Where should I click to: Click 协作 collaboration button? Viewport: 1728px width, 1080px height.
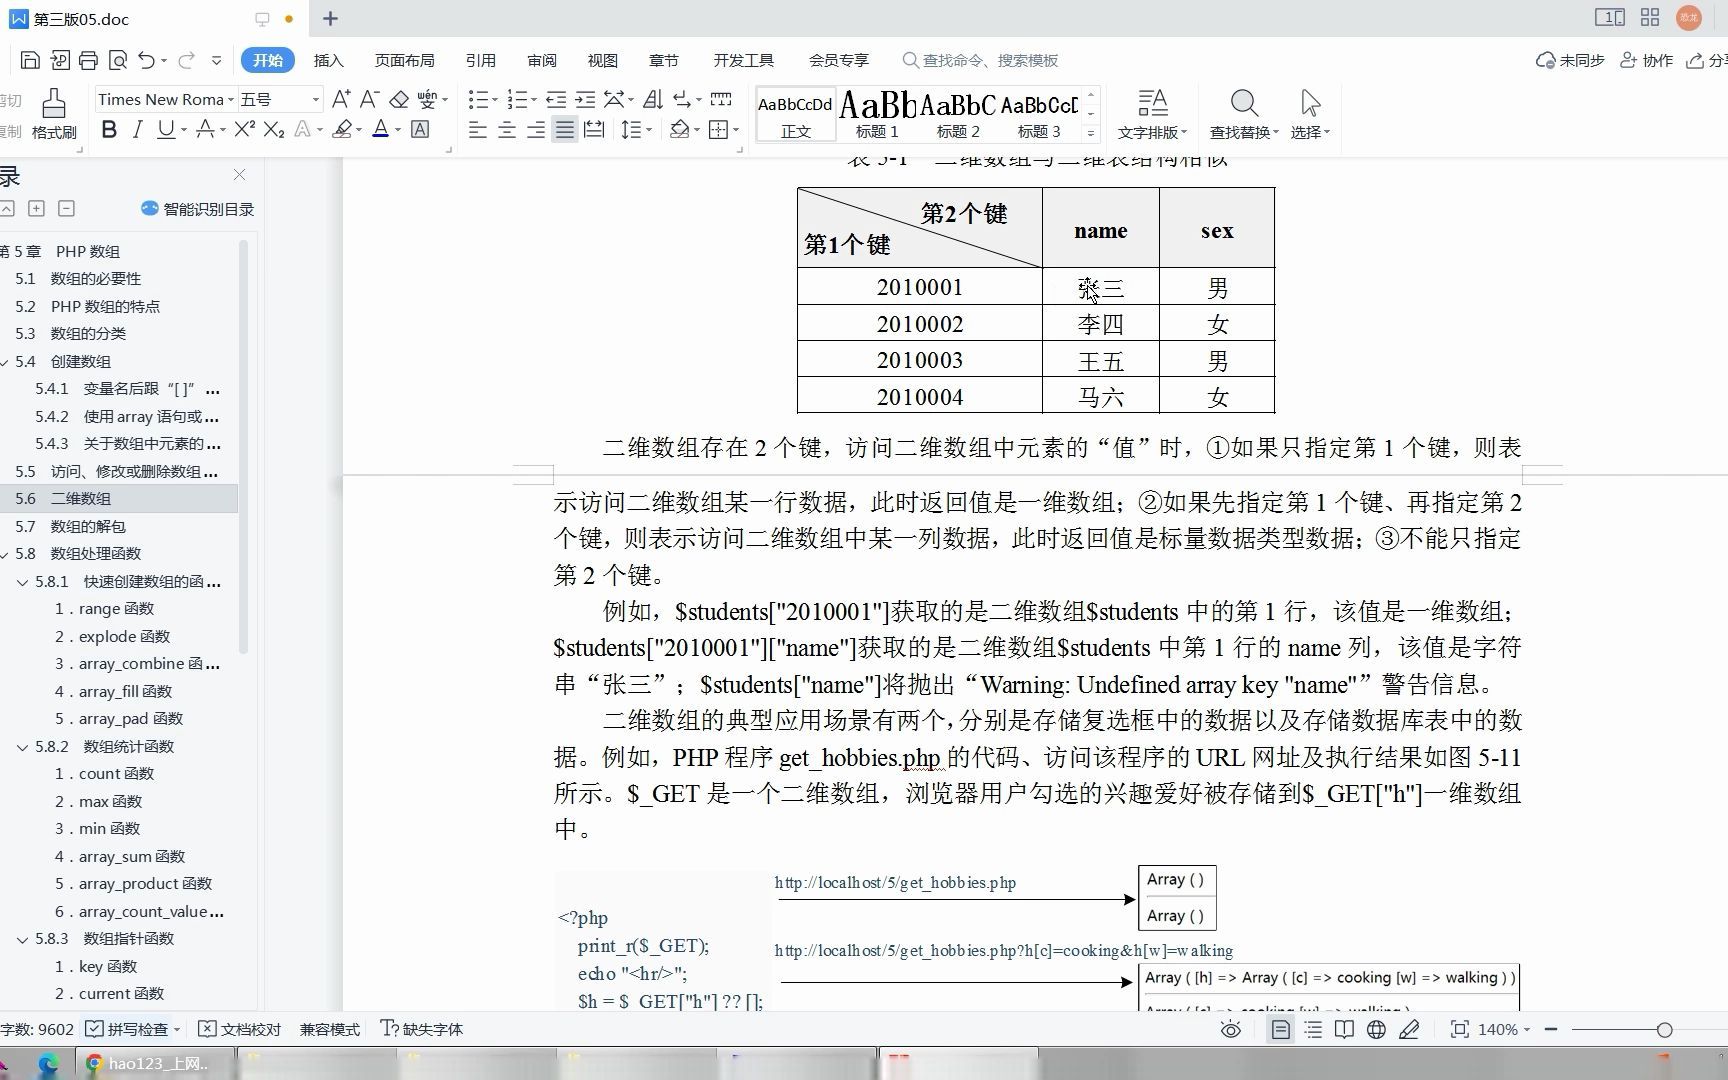pos(1646,60)
